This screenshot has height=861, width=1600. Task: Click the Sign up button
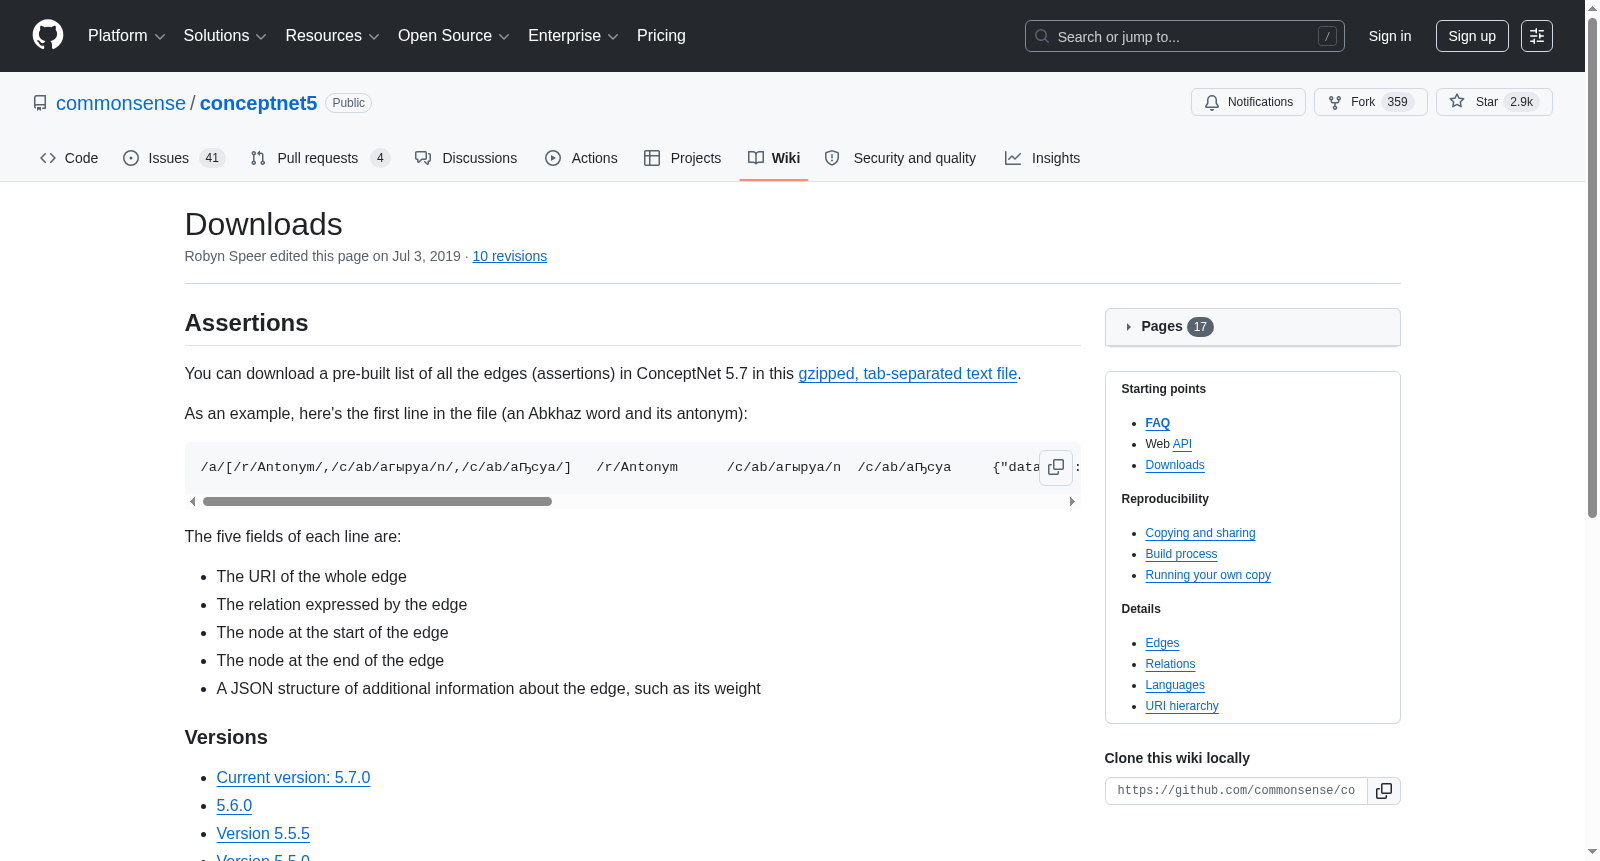(x=1472, y=36)
